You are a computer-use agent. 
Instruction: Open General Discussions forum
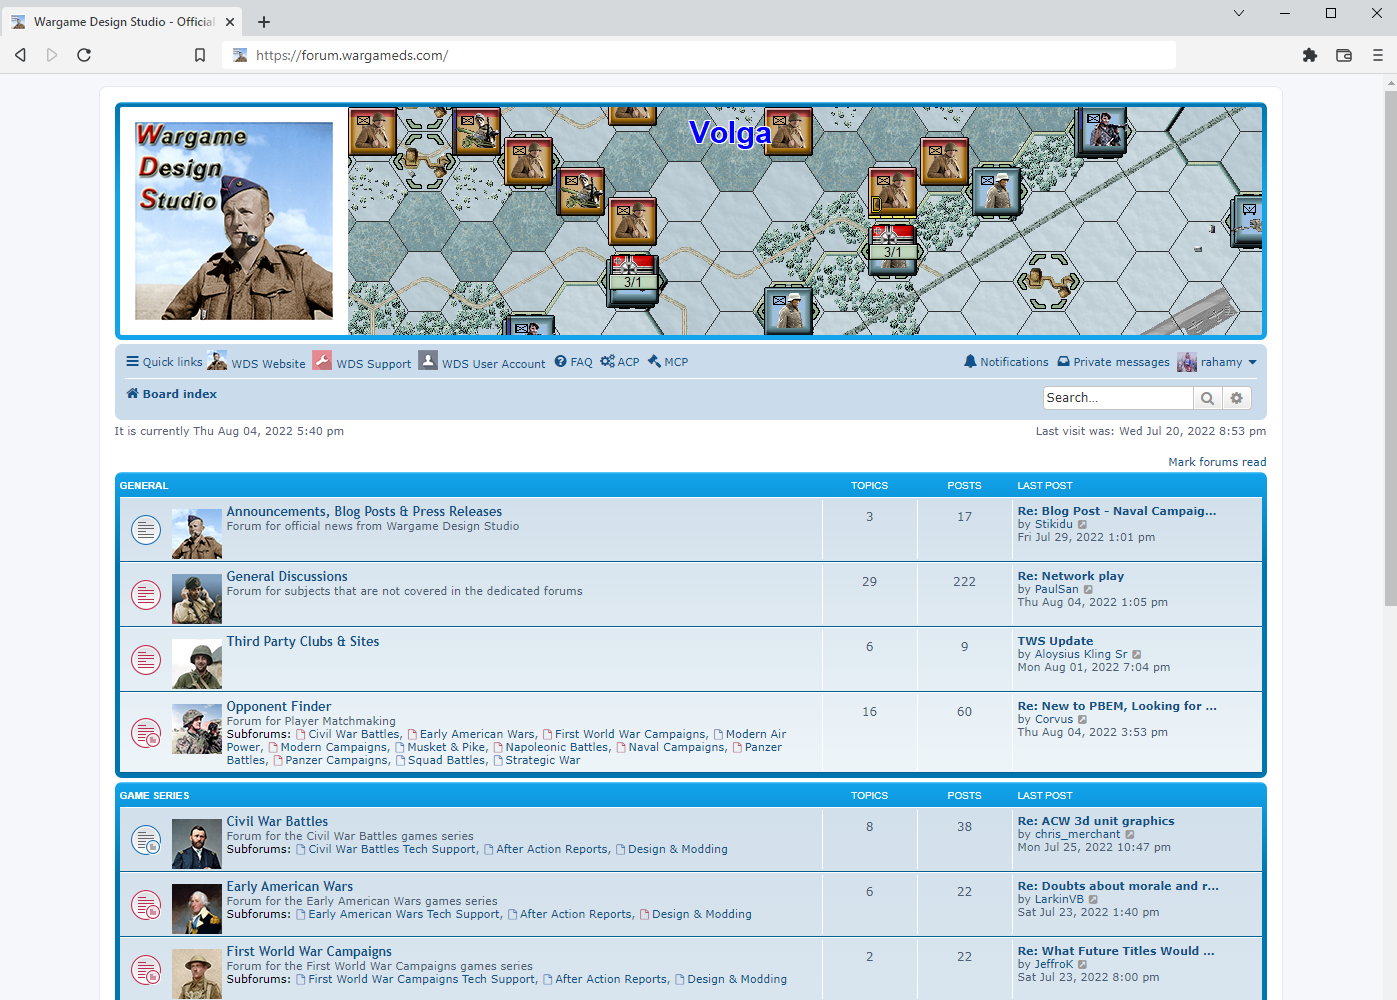tap(287, 576)
